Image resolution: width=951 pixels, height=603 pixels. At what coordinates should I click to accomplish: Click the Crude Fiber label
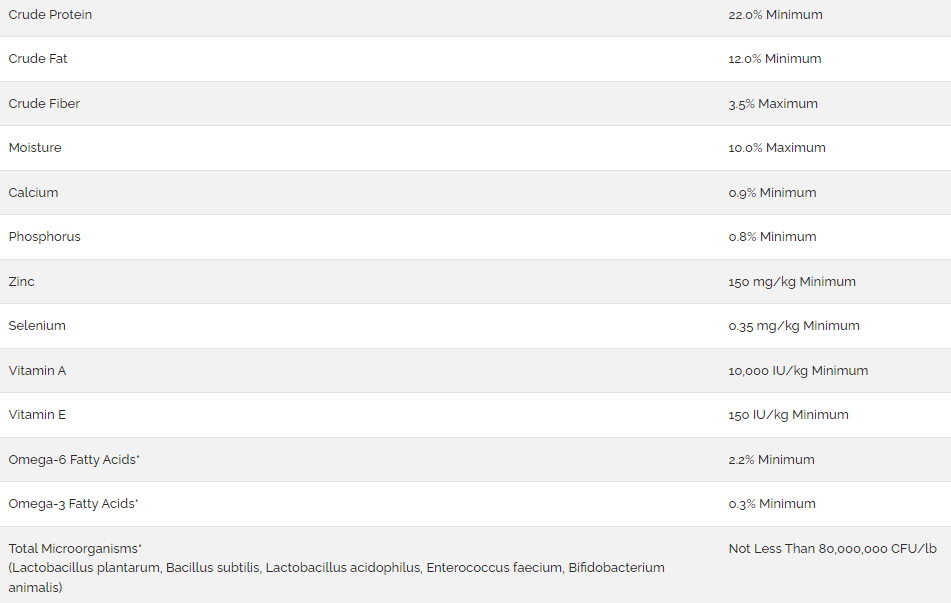44,104
